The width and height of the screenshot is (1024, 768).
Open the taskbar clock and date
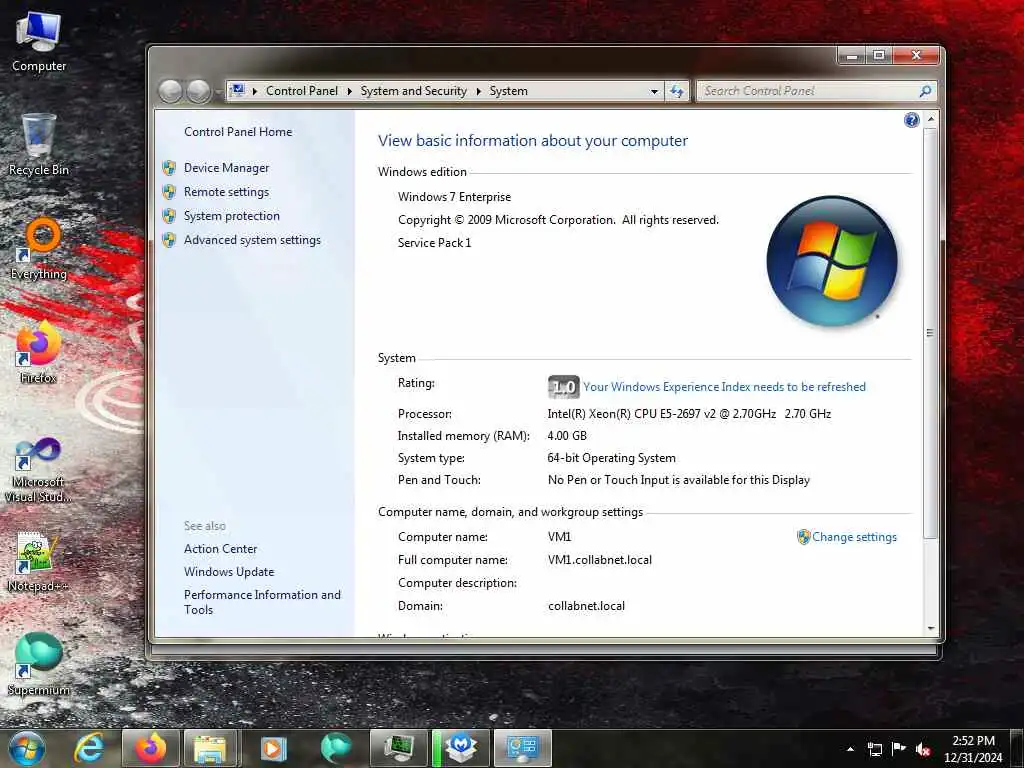[973, 749]
